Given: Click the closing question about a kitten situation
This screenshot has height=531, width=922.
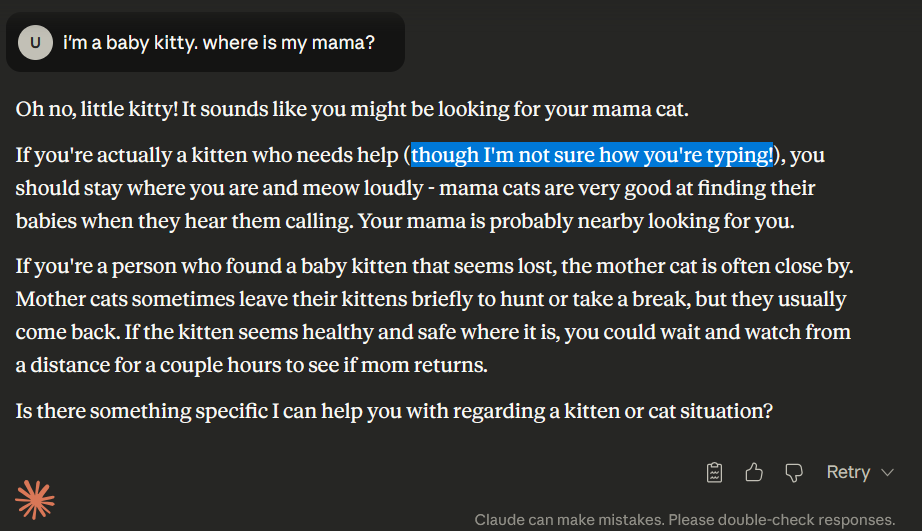Looking at the screenshot, I should coord(394,410).
